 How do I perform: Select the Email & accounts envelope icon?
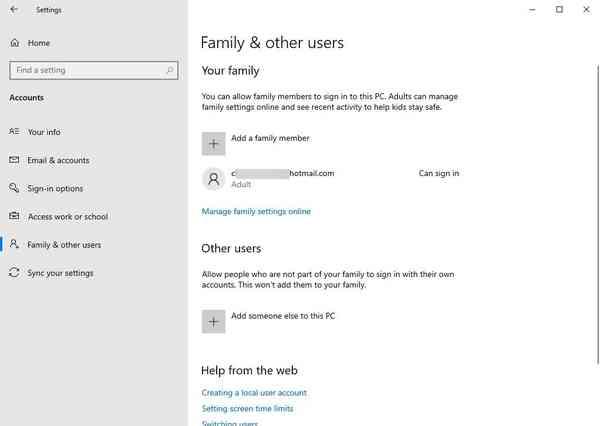tap(14, 160)
